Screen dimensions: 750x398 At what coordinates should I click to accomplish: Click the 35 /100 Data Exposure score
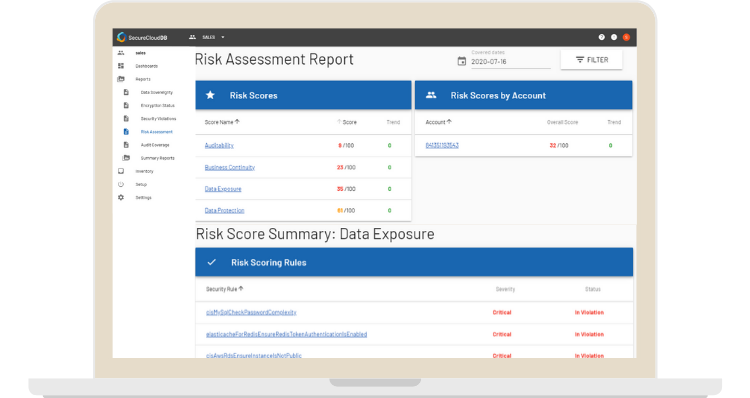pyautogui.click(x=346, y=189)
